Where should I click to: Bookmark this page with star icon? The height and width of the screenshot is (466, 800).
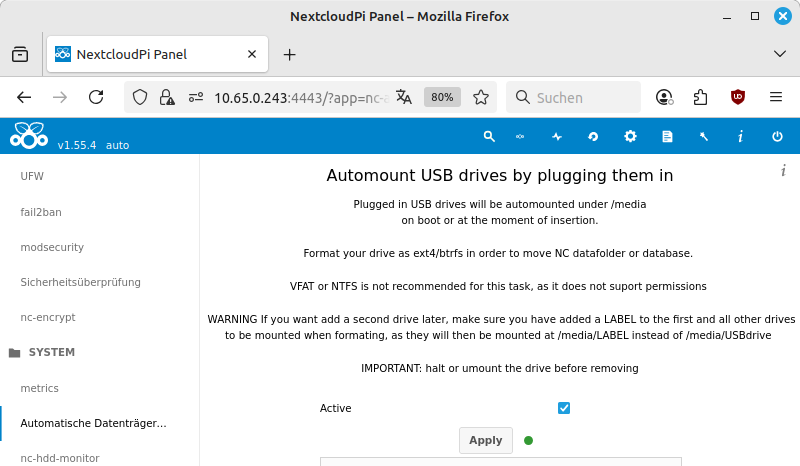point(481,97)
